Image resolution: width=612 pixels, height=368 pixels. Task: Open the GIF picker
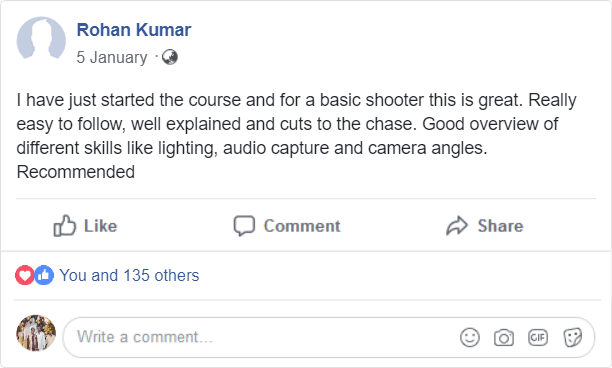538,337
